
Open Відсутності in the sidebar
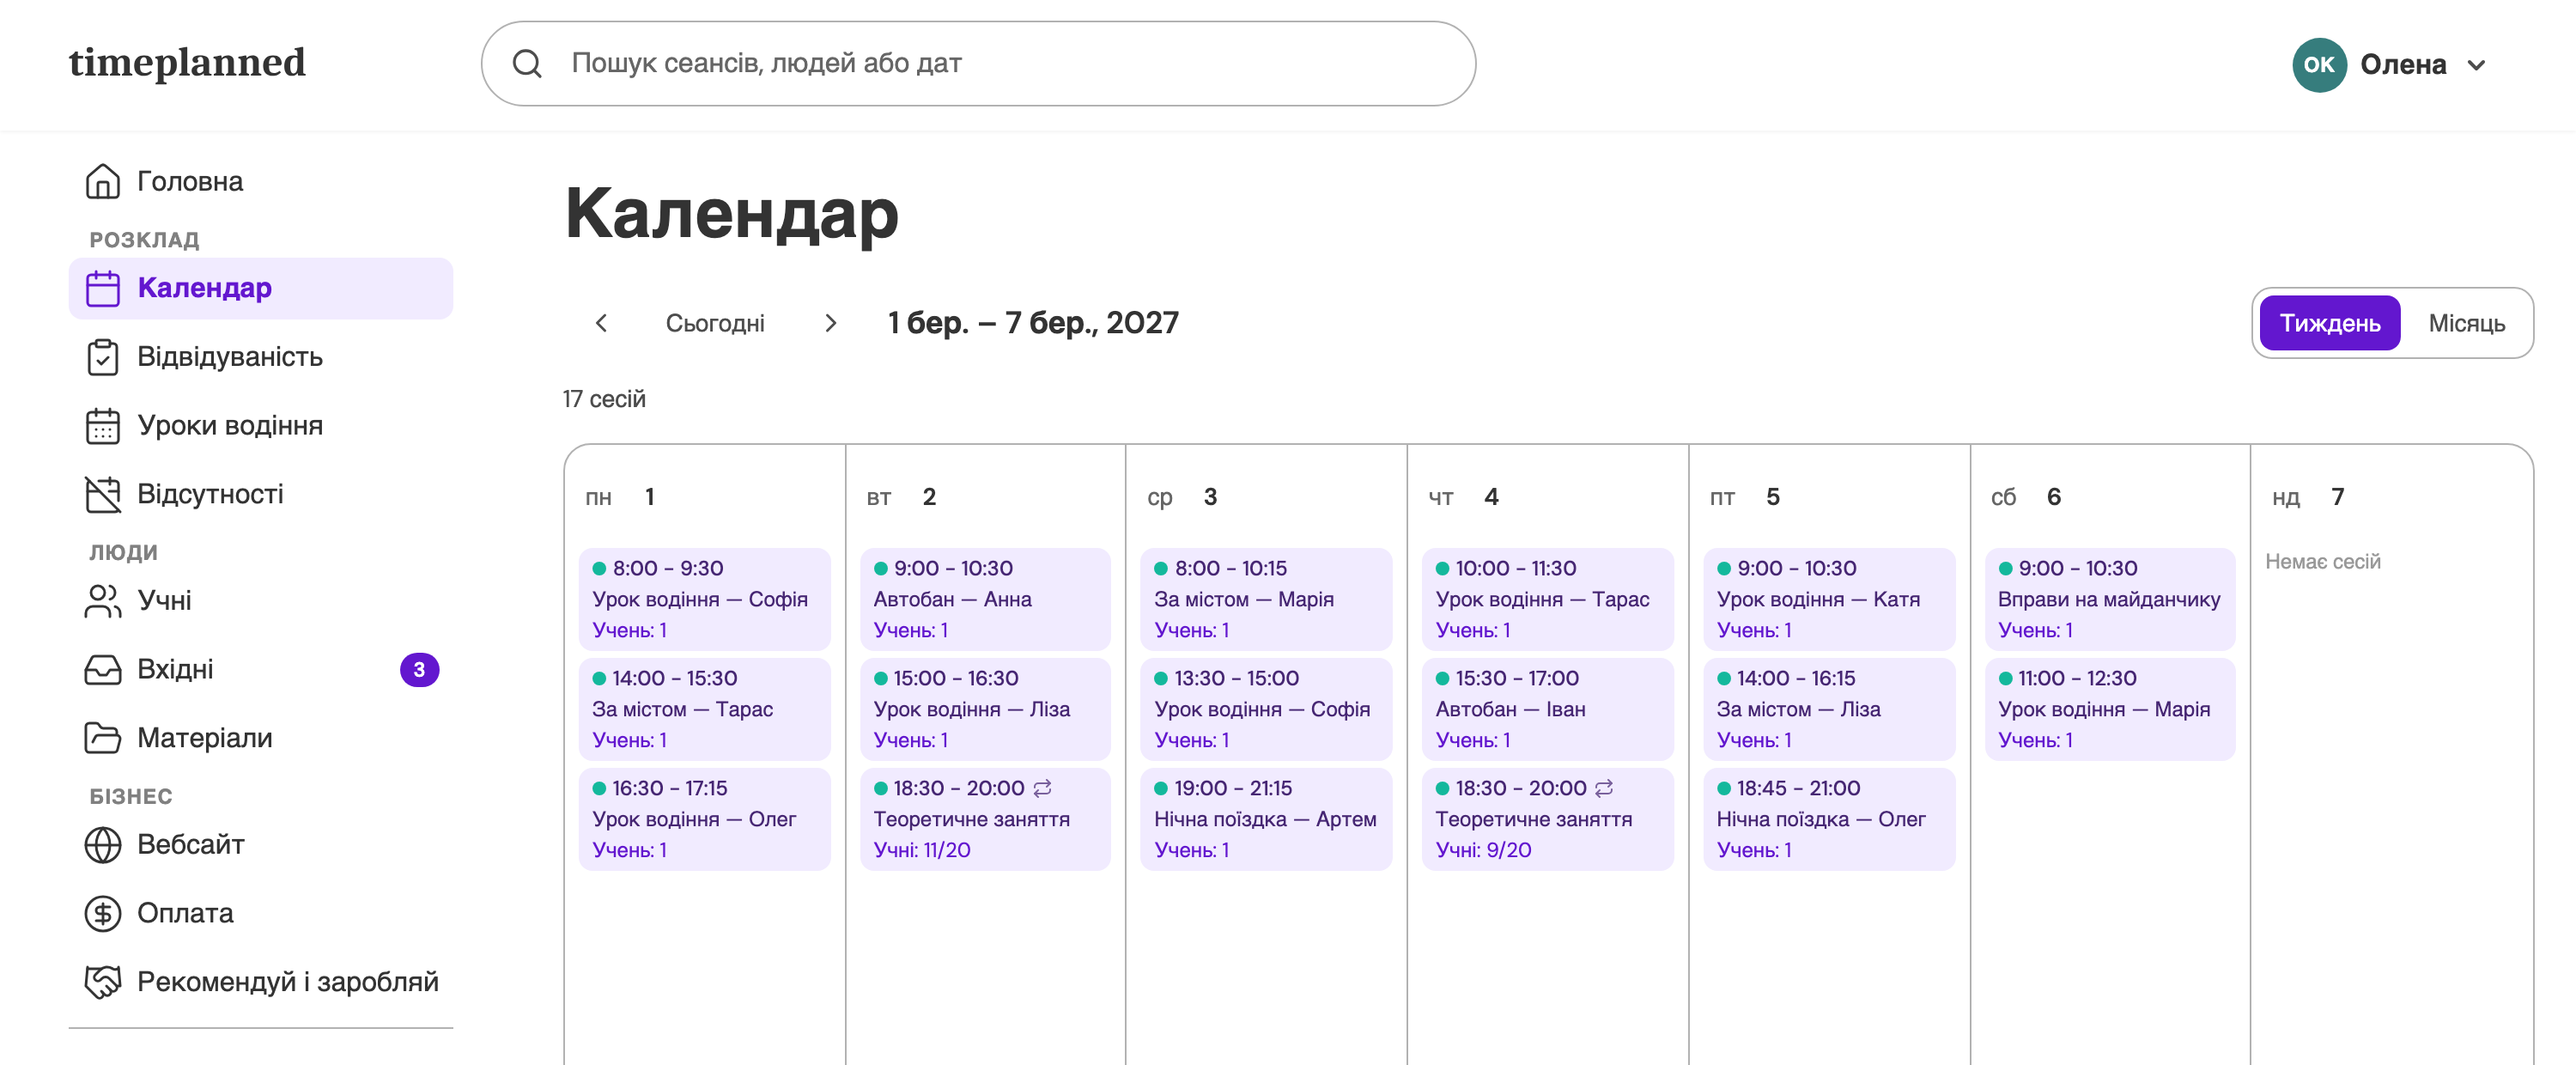(260, 494)
